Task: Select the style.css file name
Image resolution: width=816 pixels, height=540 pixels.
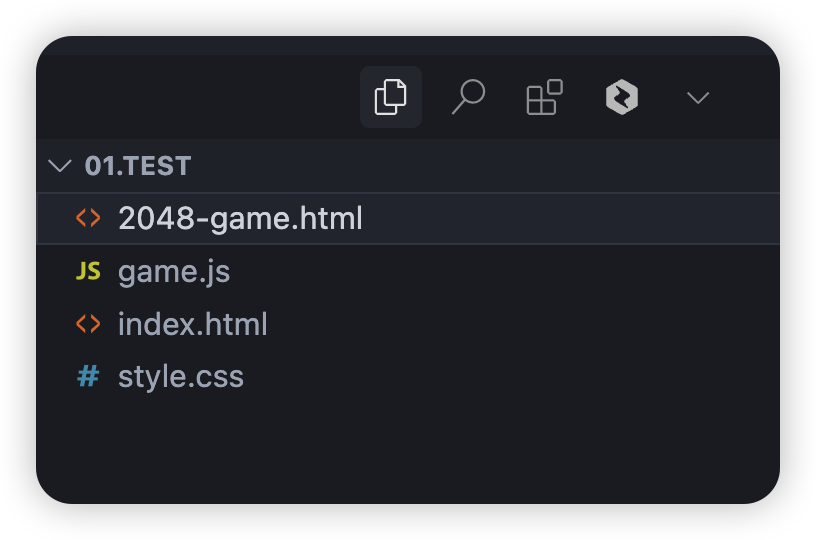Action: coord(181,377)
